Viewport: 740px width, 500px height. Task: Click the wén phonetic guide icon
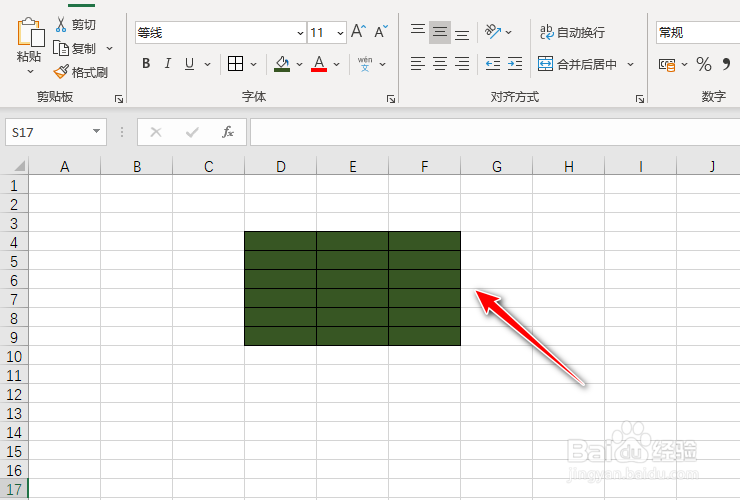[365, 64]
